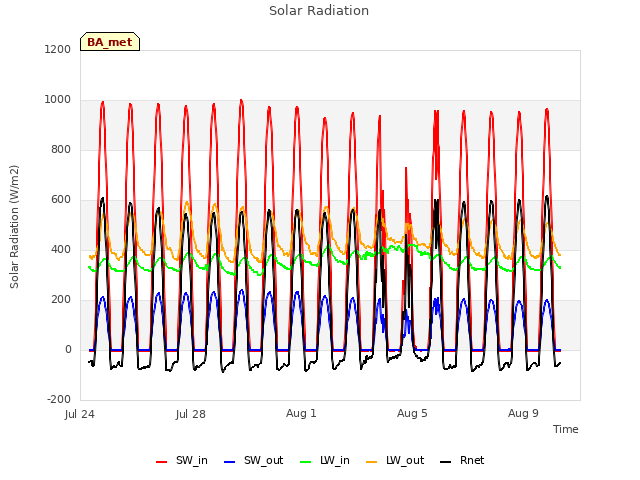This screenshot has width=640, height=480.
Task: Click the BA_met annotation label
Action: (x=110, y=42)
